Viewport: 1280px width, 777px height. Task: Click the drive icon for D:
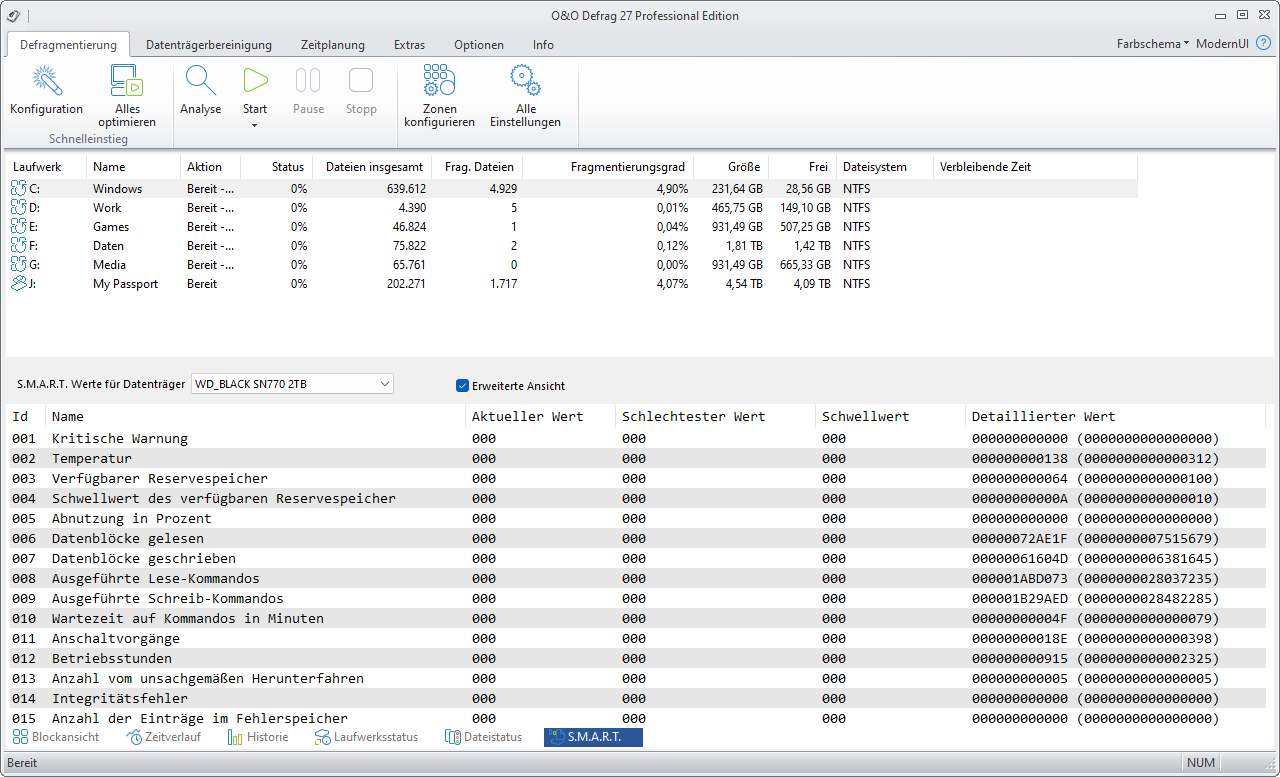pyautogui.click(x=19, y=208)
